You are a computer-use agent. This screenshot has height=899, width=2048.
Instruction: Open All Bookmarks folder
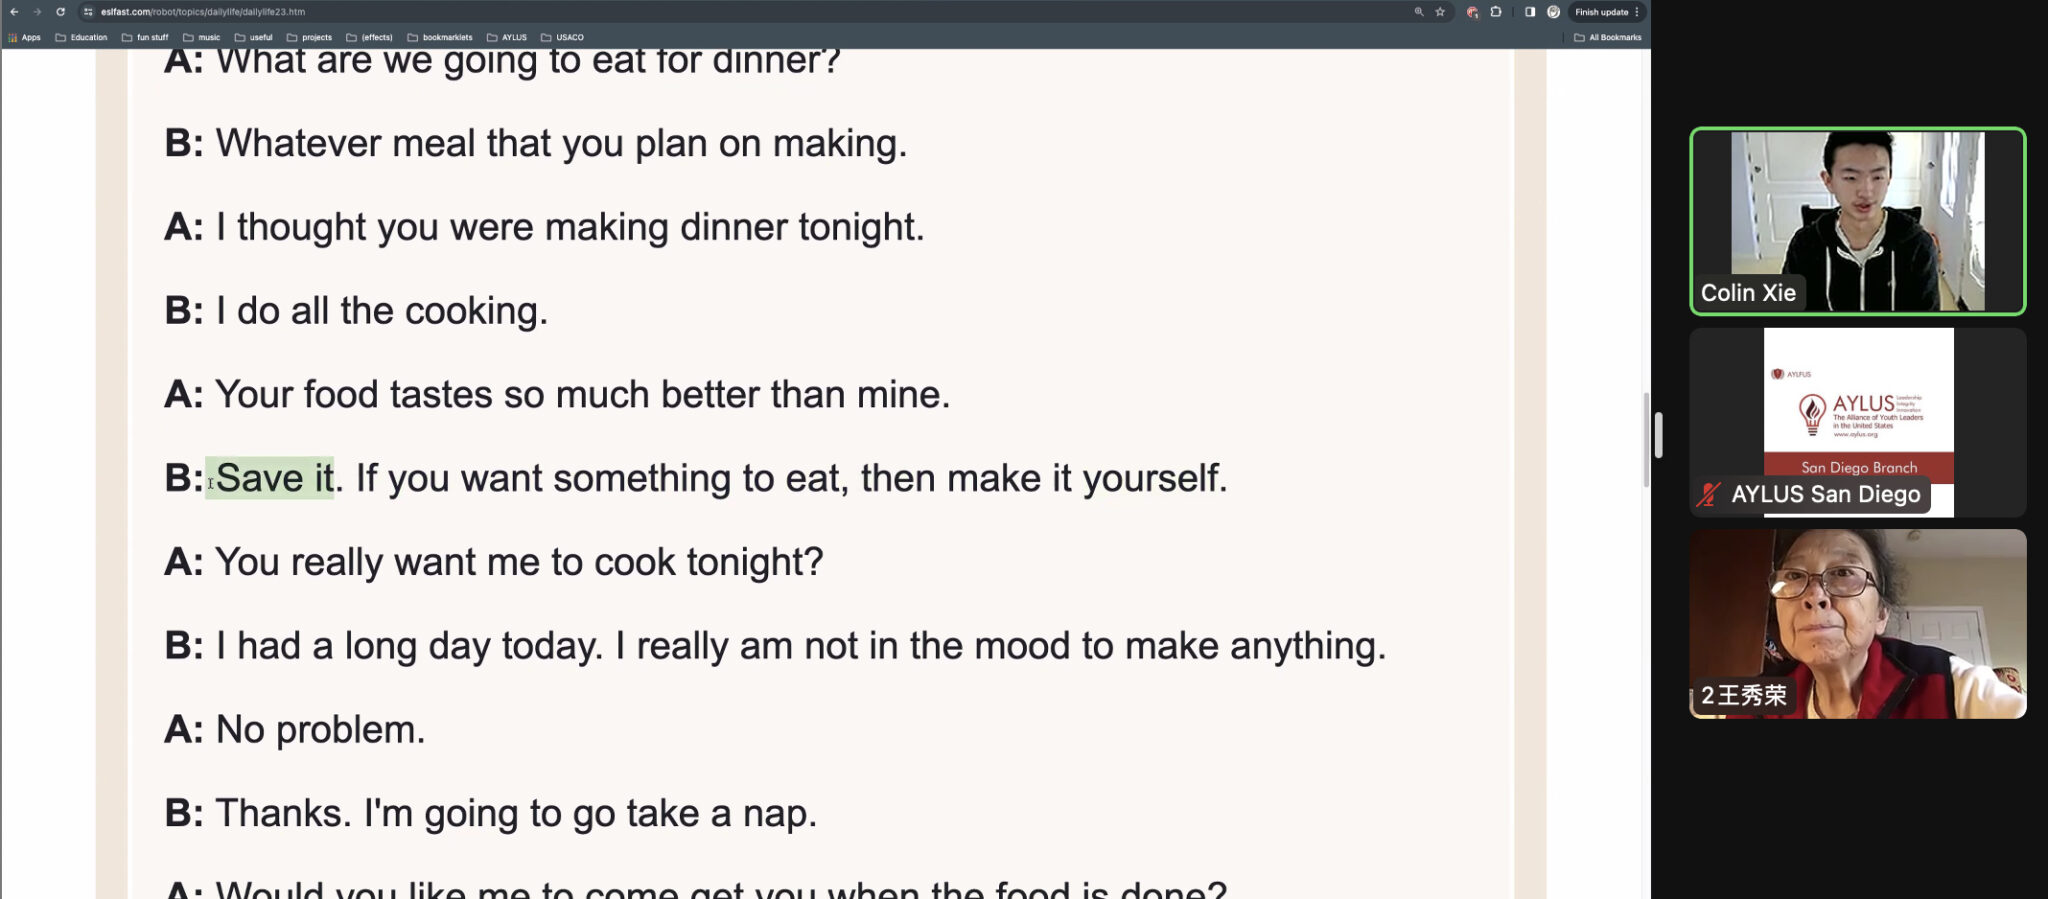click(x=1608, y=37)
